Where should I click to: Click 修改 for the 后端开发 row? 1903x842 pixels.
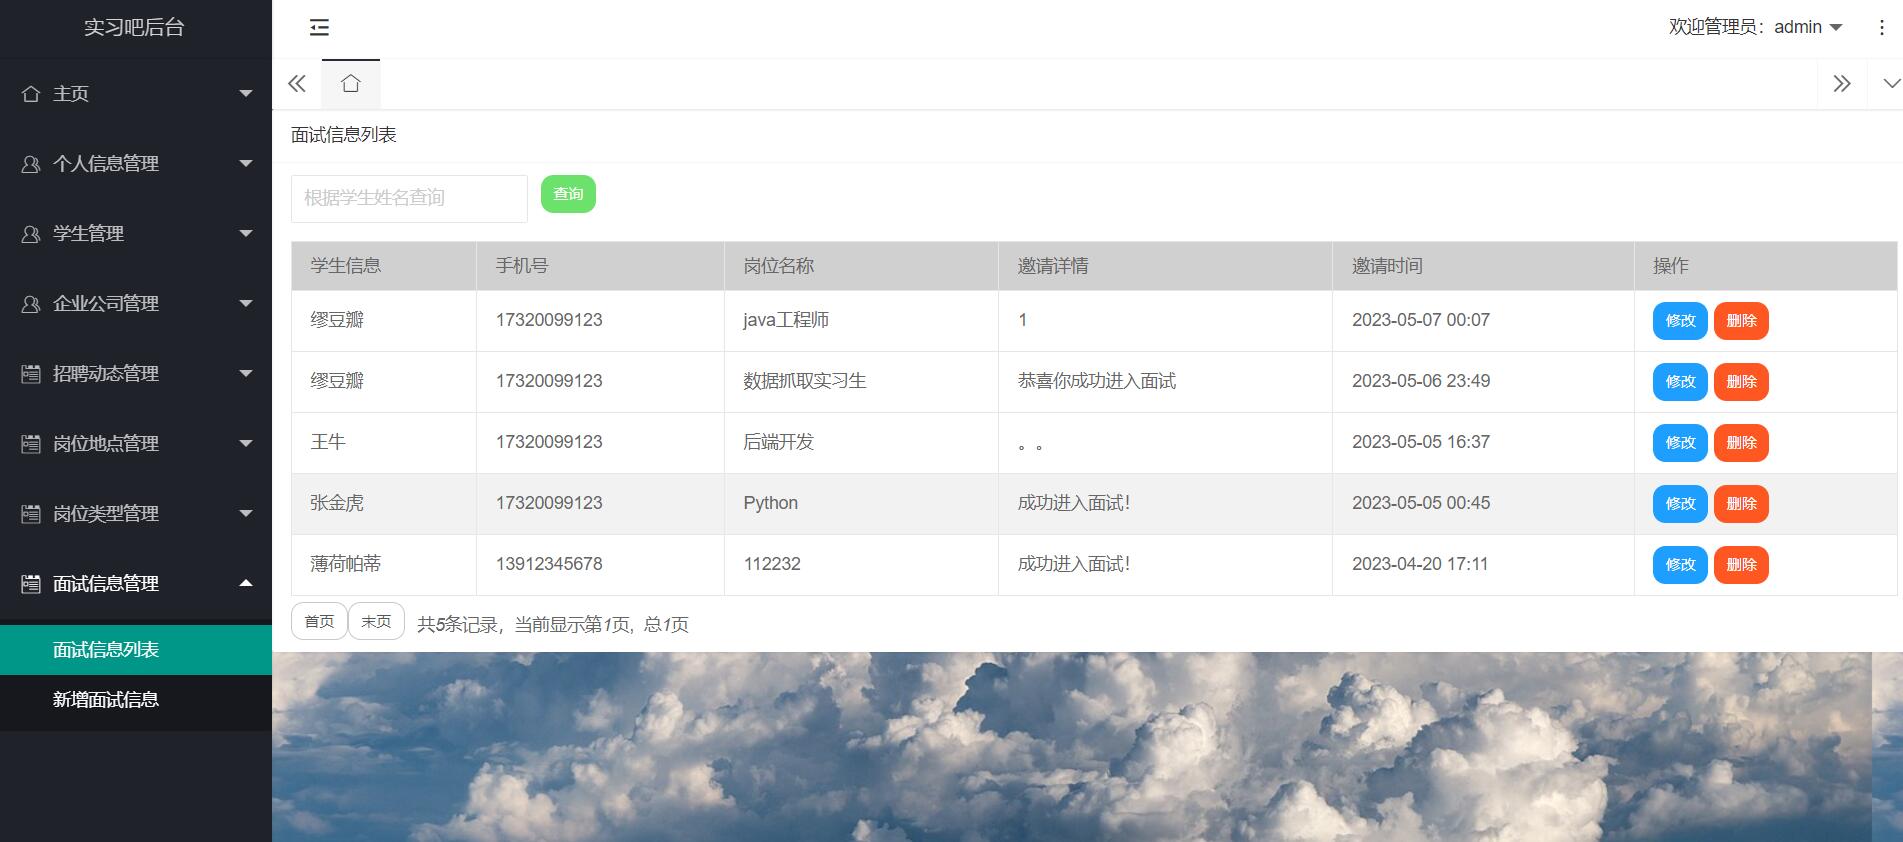point(1680,443)
